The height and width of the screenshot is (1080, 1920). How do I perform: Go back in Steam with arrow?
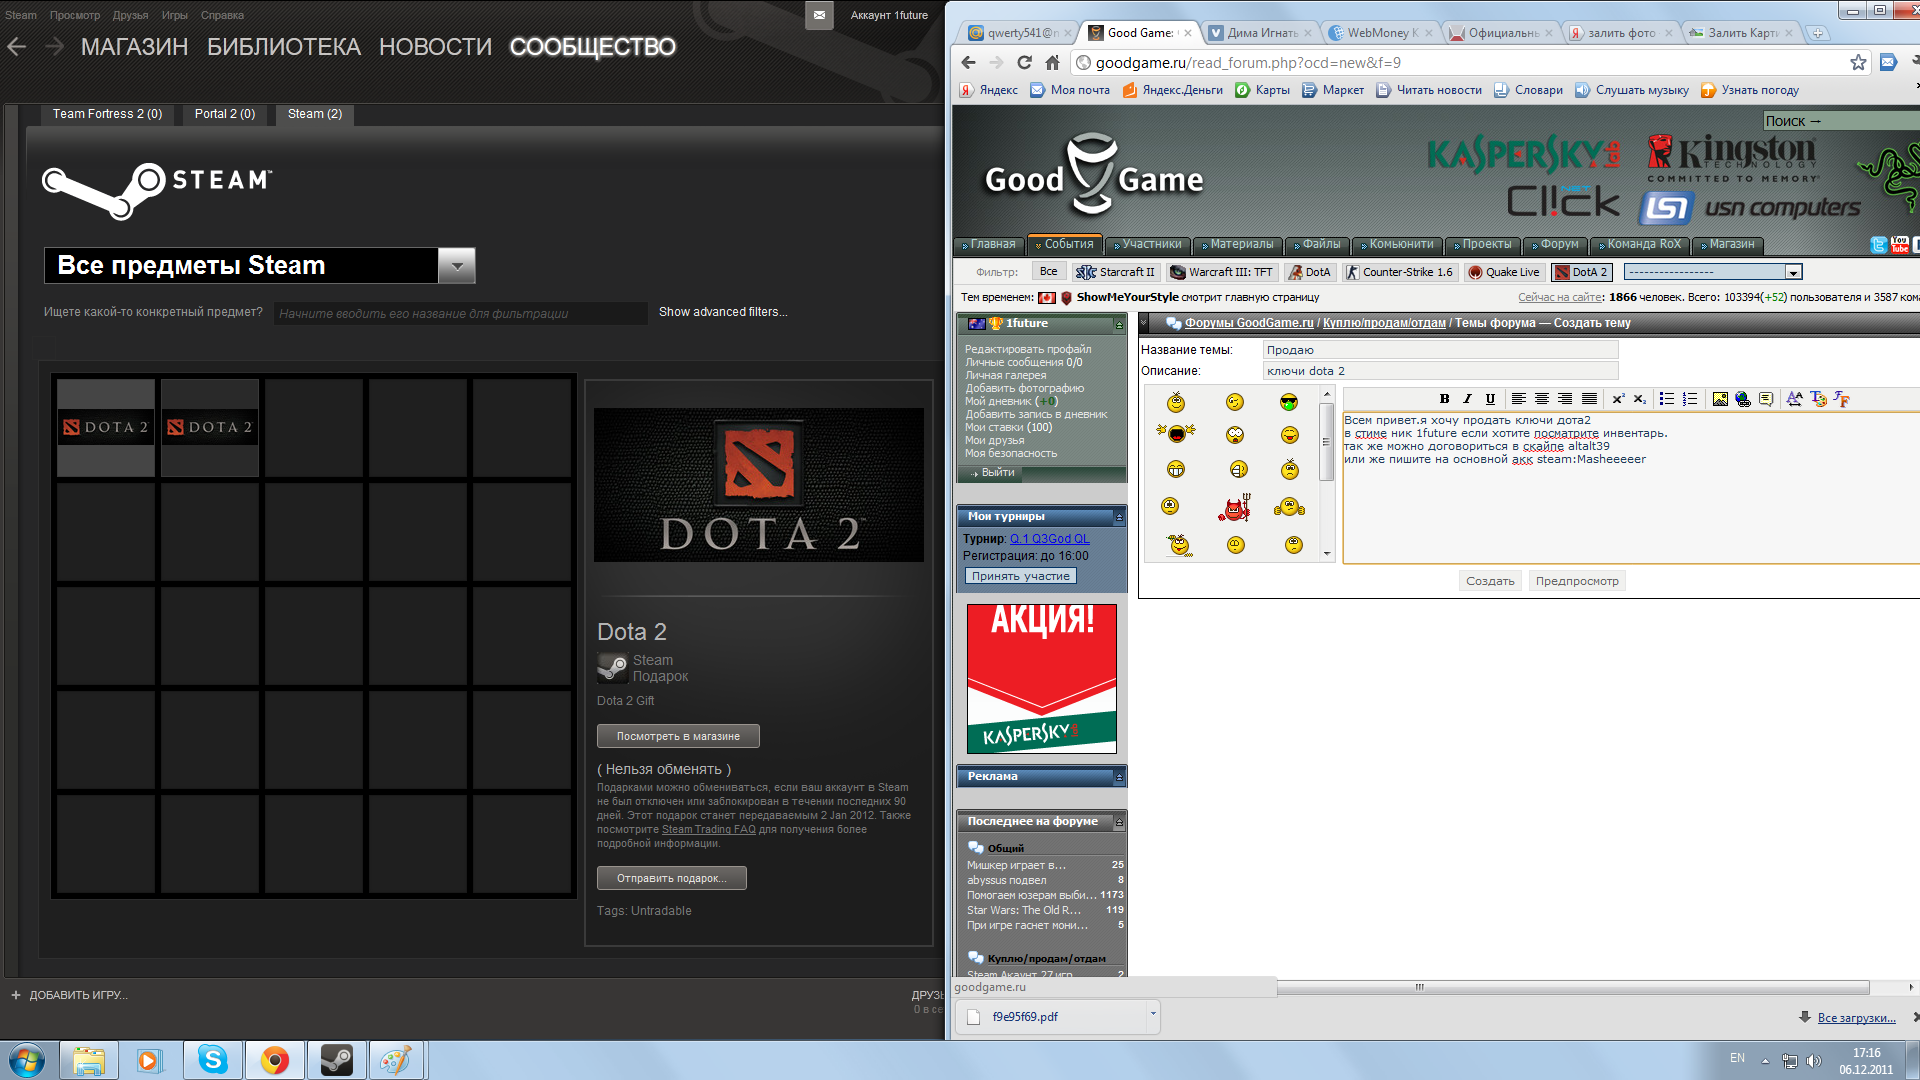click(x=17, y=46)
